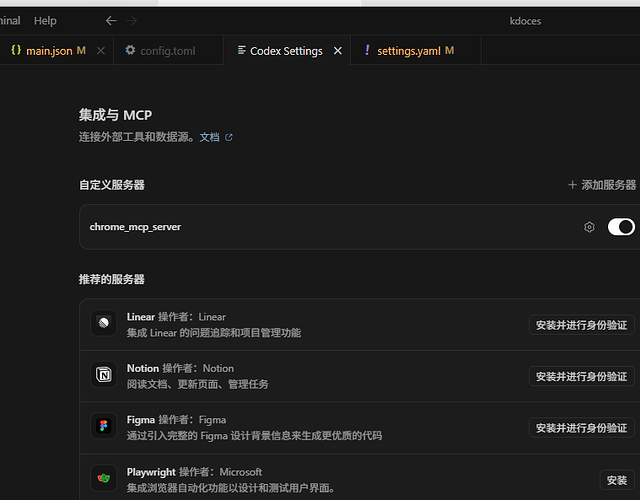Click the Notion server logo icon

104,374
